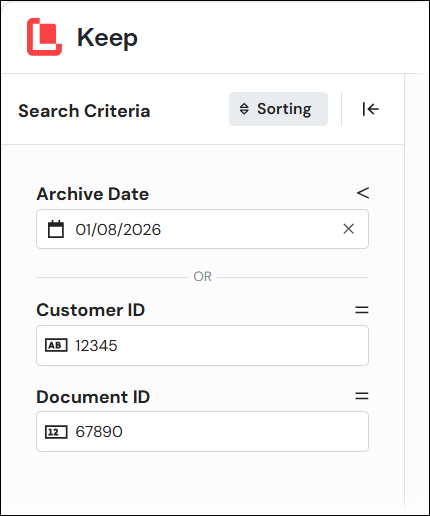Open the Archive Date calendar picker
Viewport: 430px width, 516px height.
tap(56, 229)
